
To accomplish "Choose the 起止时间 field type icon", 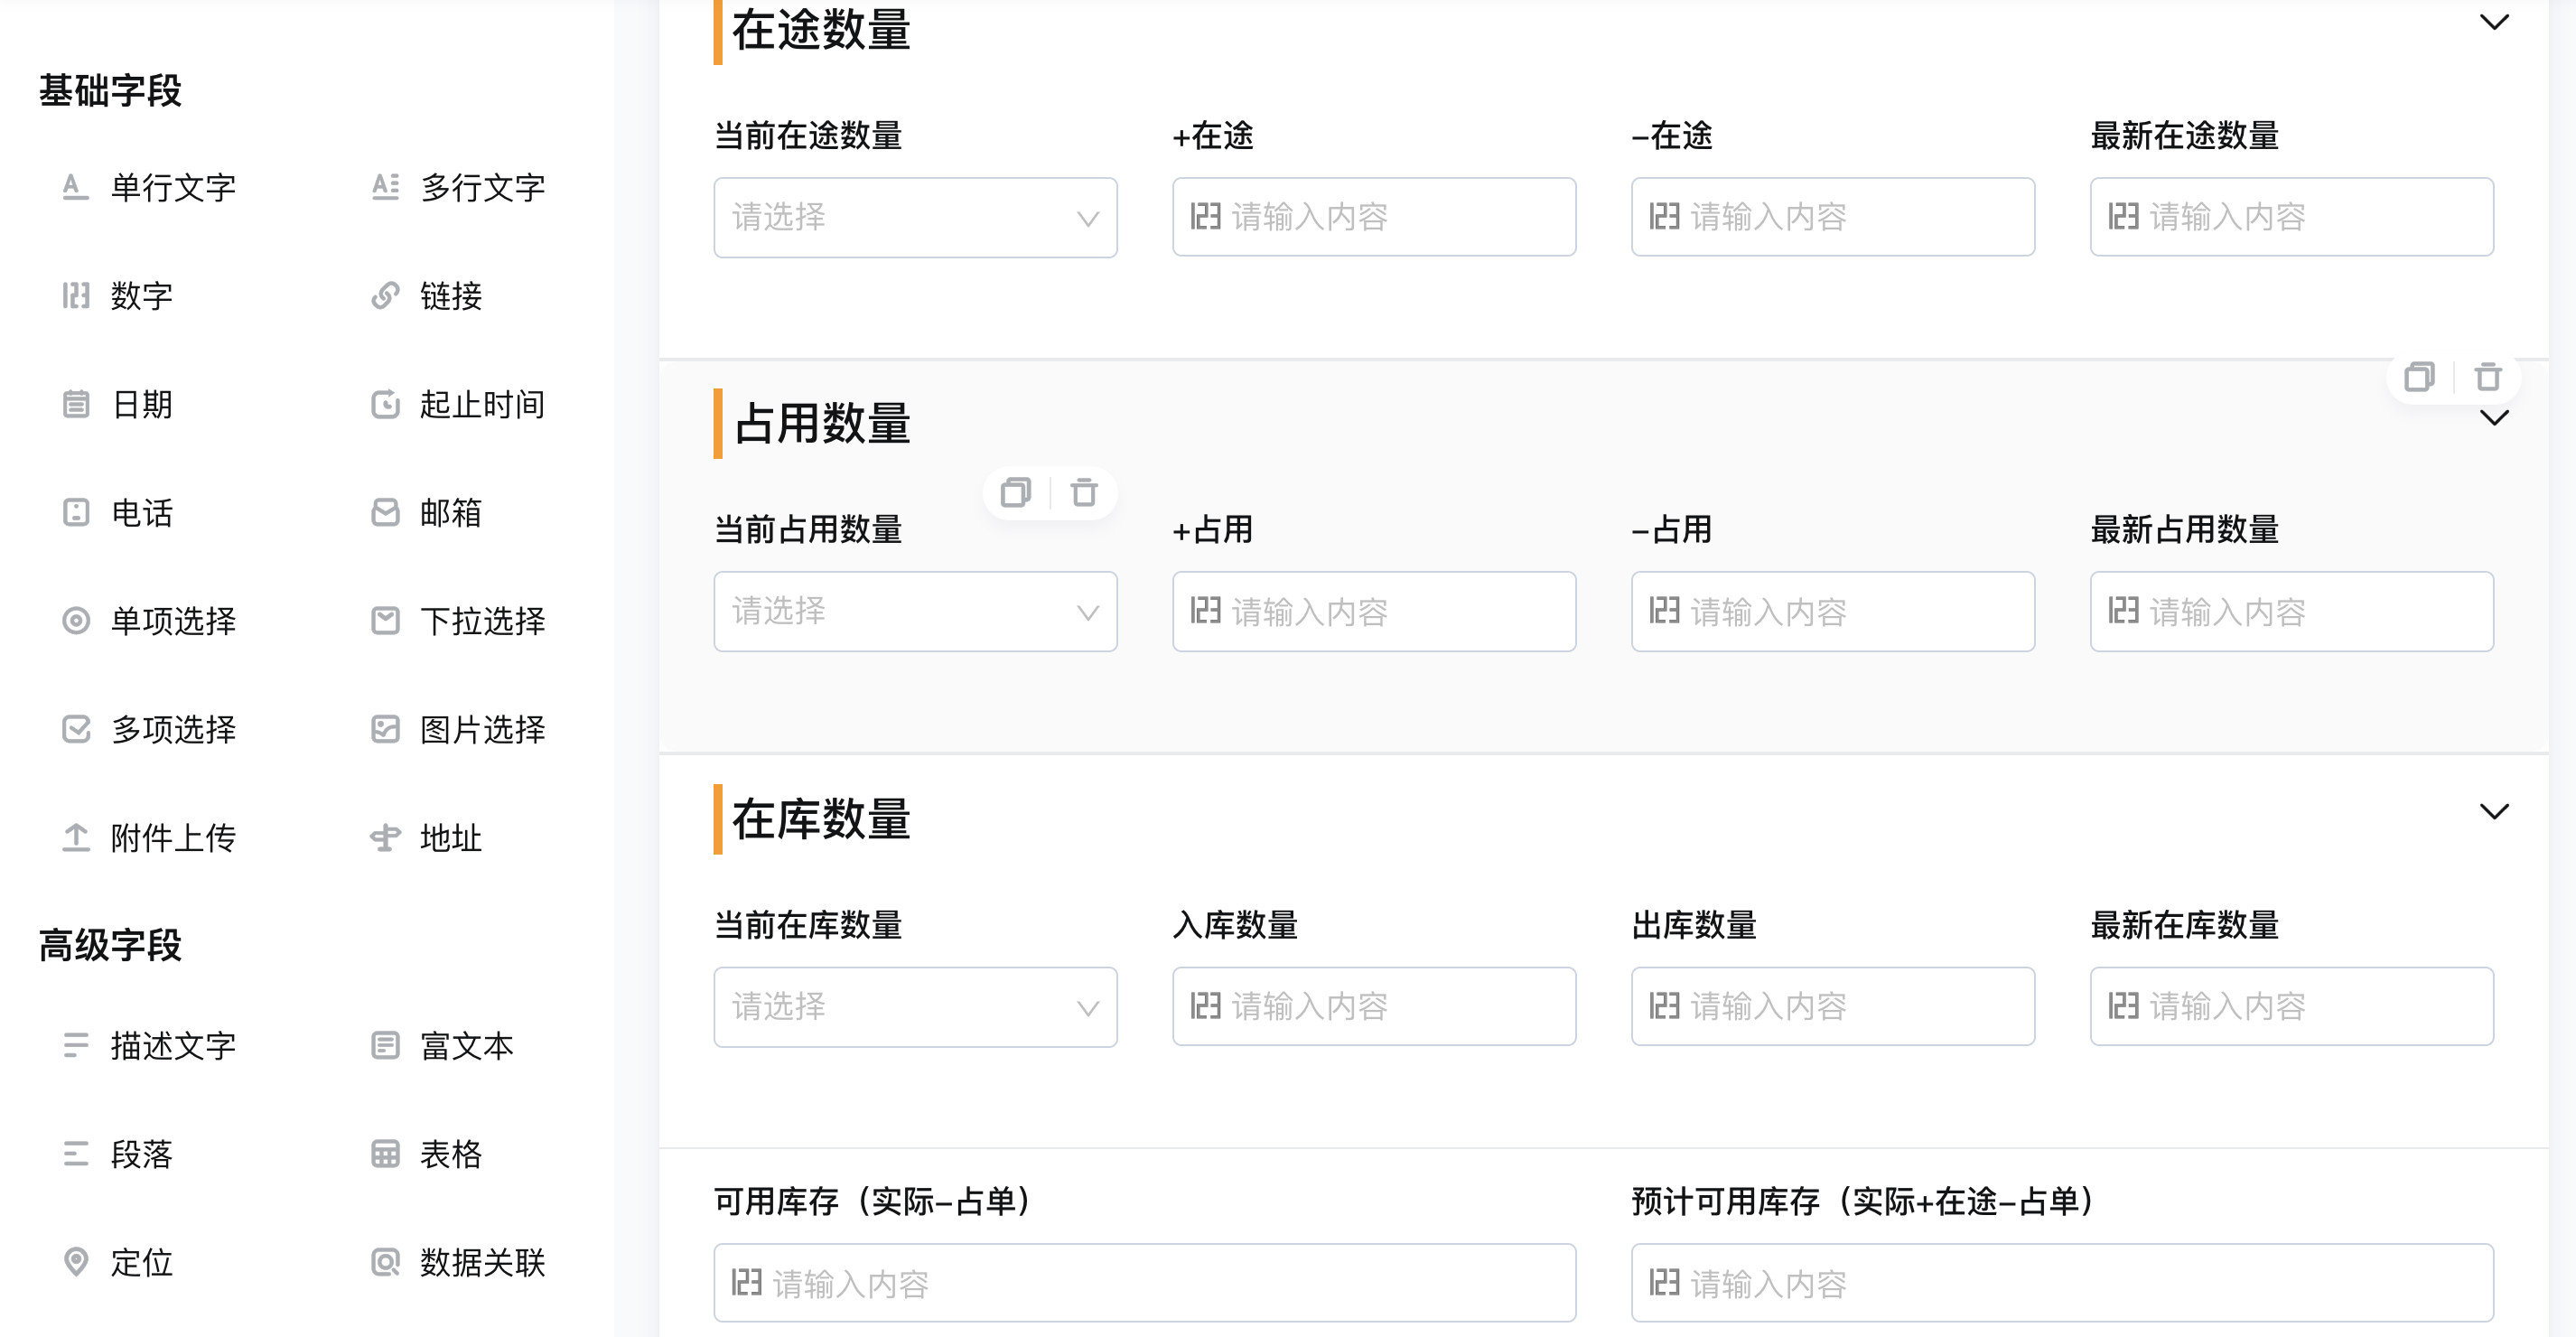I will (x=385, y=404).
